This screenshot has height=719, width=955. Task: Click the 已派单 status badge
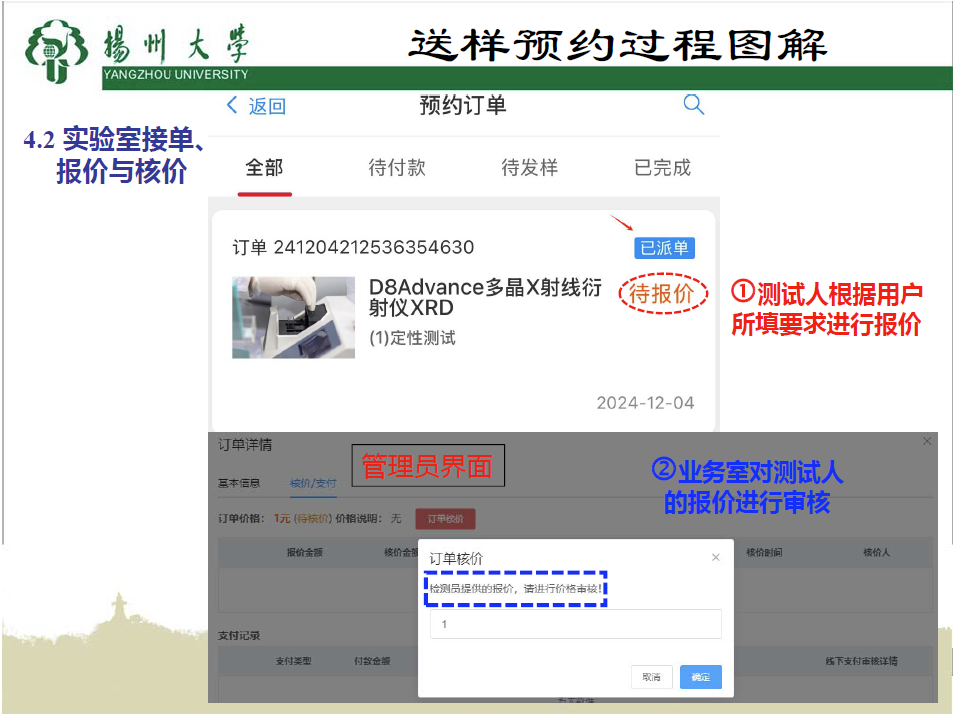664,248
